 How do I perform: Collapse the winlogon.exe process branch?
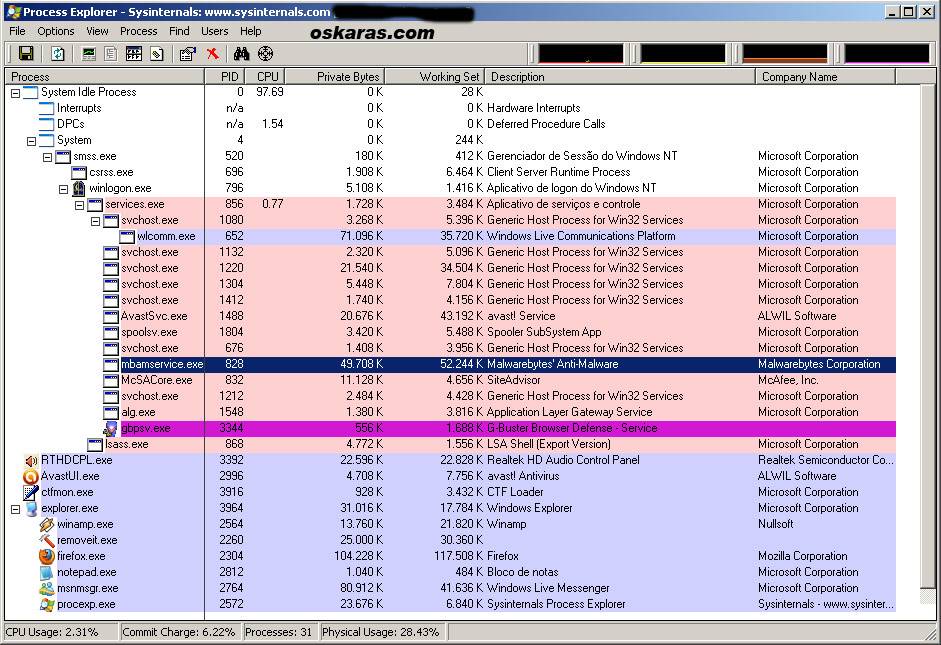pos(63,189)
